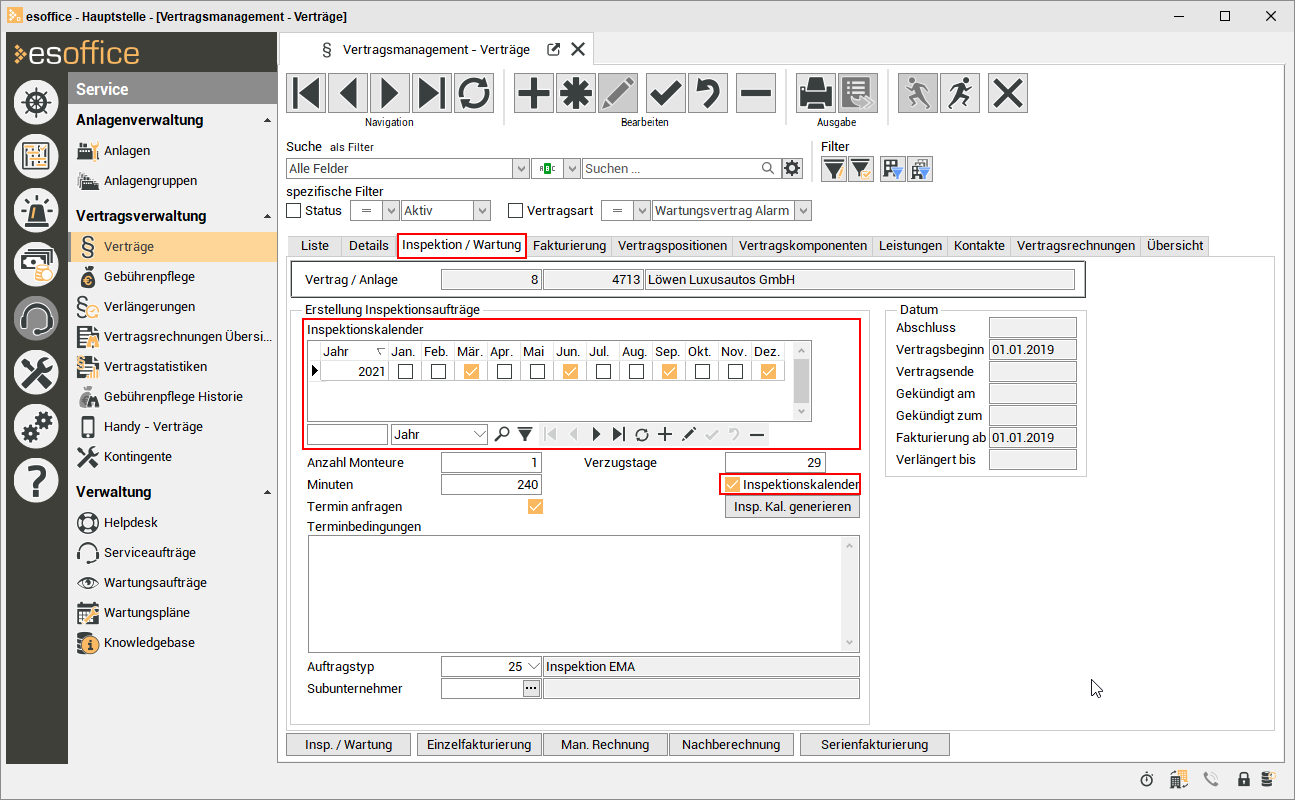The image size is (1295, 800).
Task: Click the asterisk copy-record icon
Action: tap(576, 93)
